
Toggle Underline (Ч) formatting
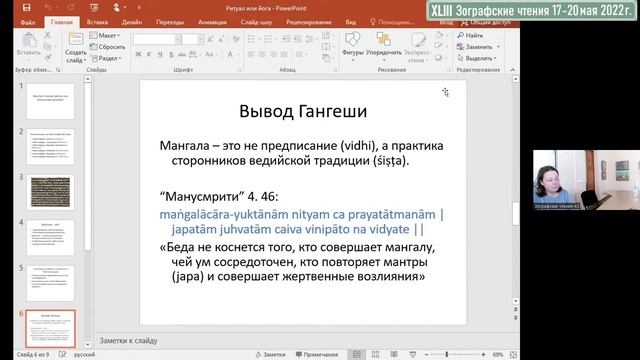[x=160, y=54]
